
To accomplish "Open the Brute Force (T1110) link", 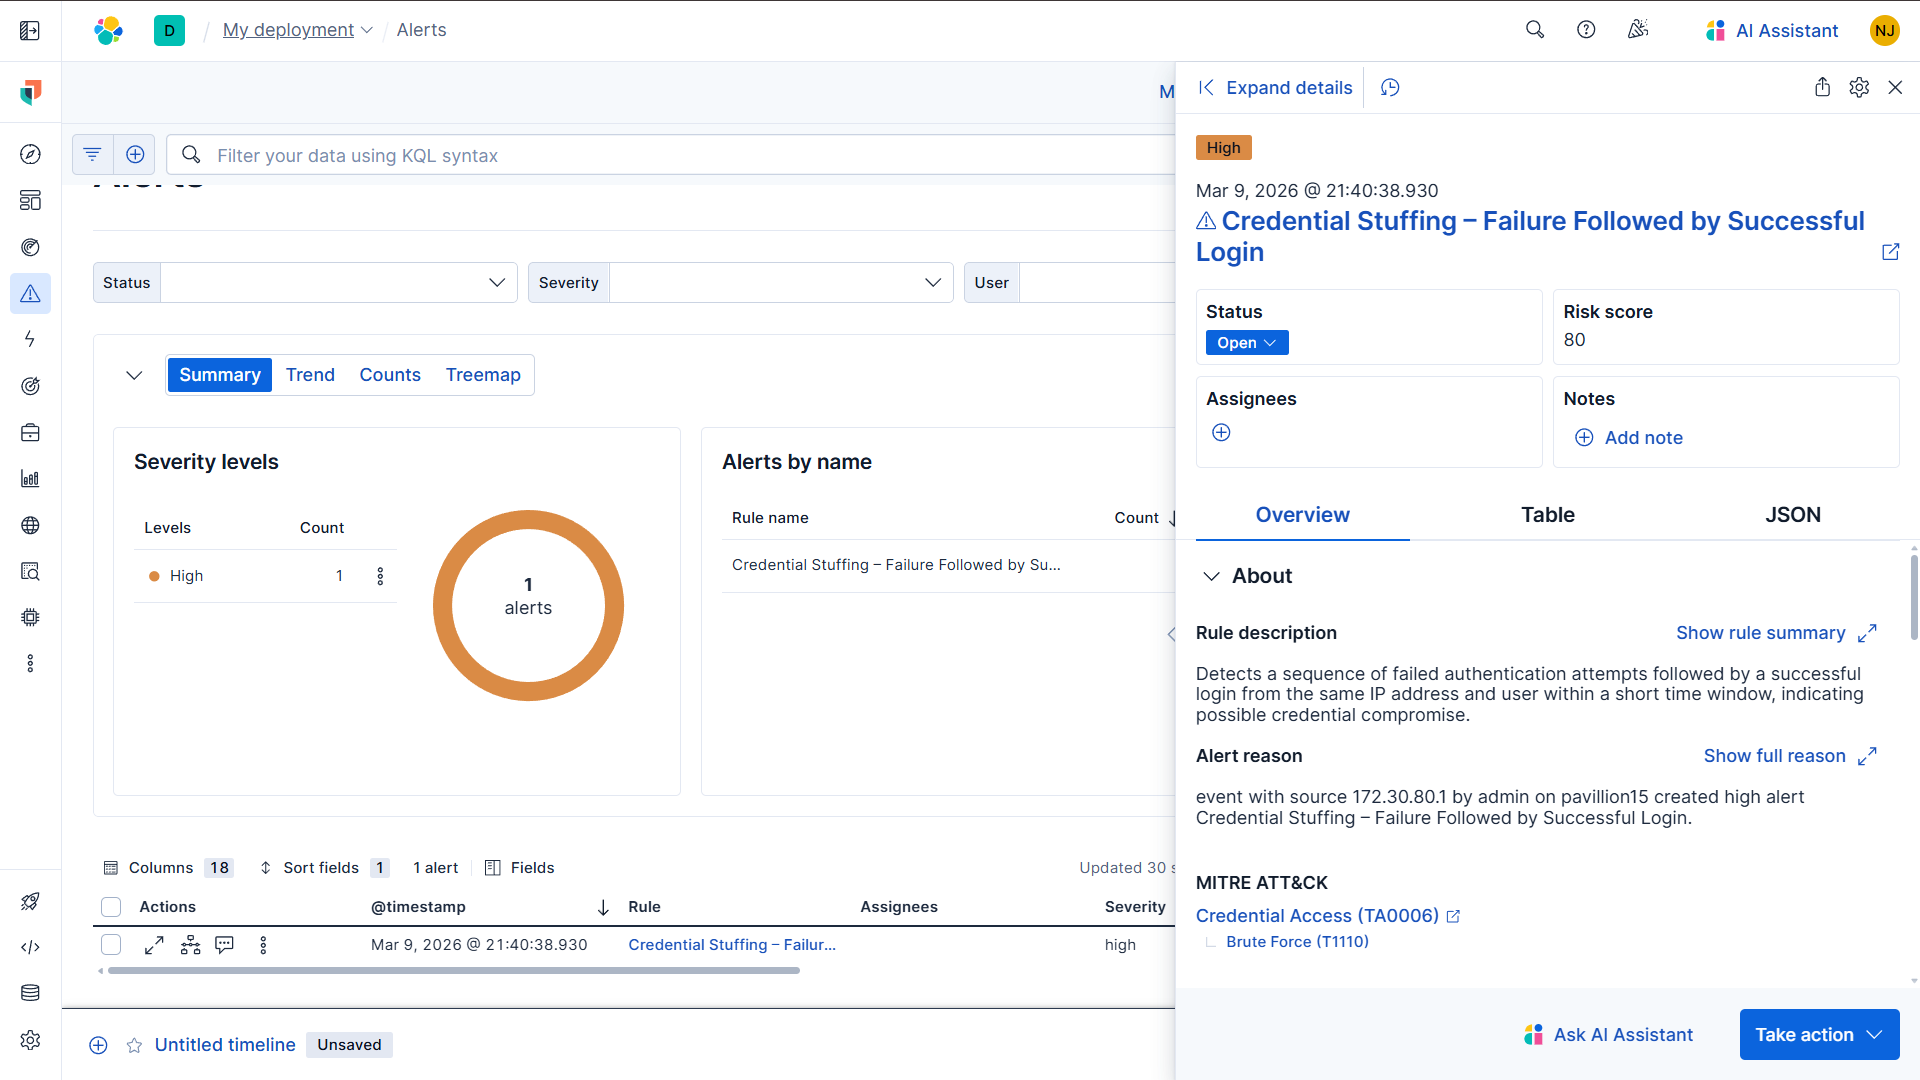I will click(x=1296, y=941).
